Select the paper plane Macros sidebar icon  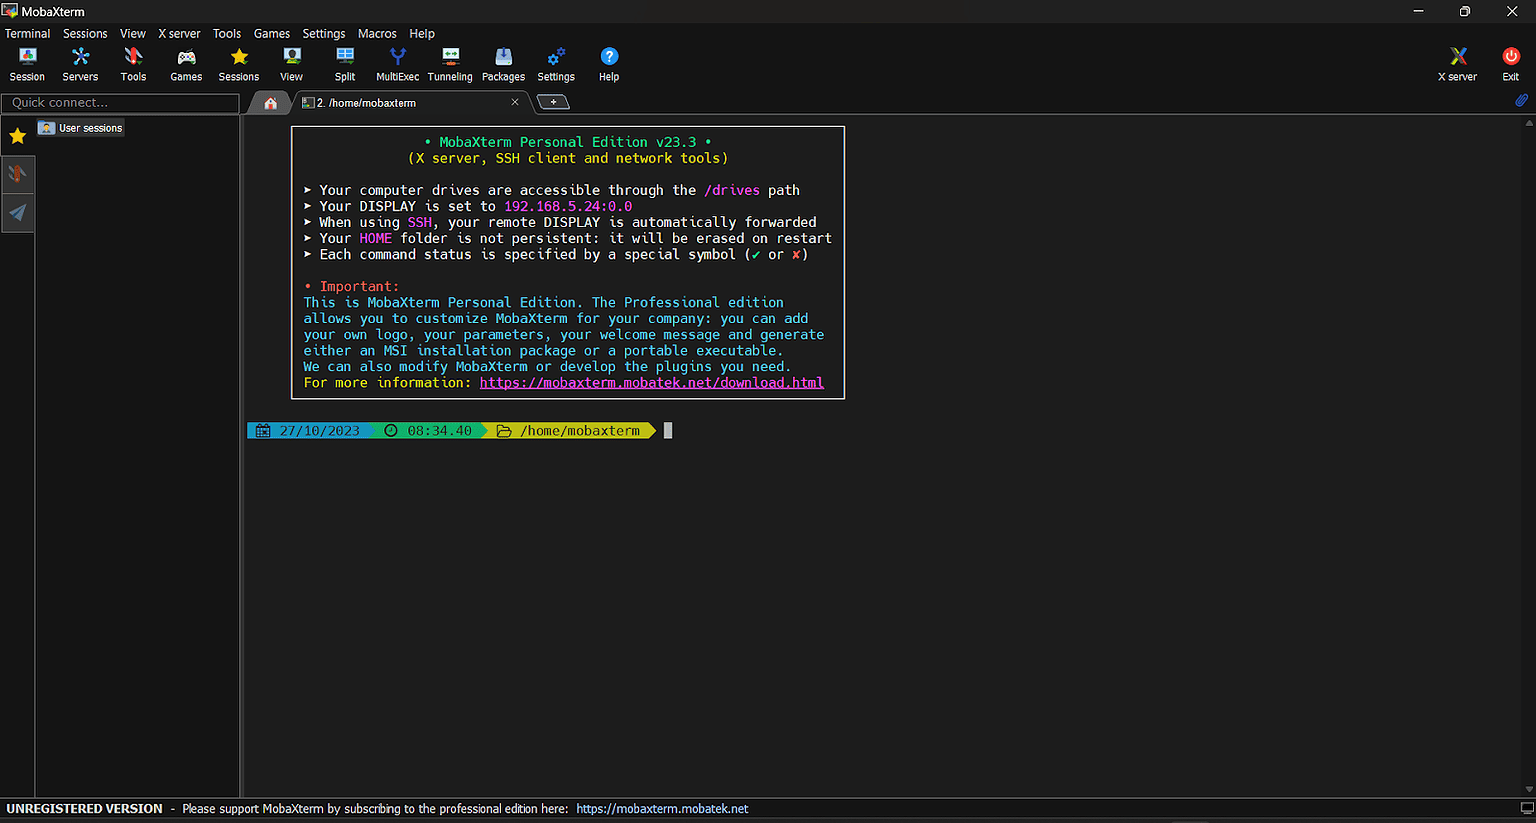click(18, 212)
